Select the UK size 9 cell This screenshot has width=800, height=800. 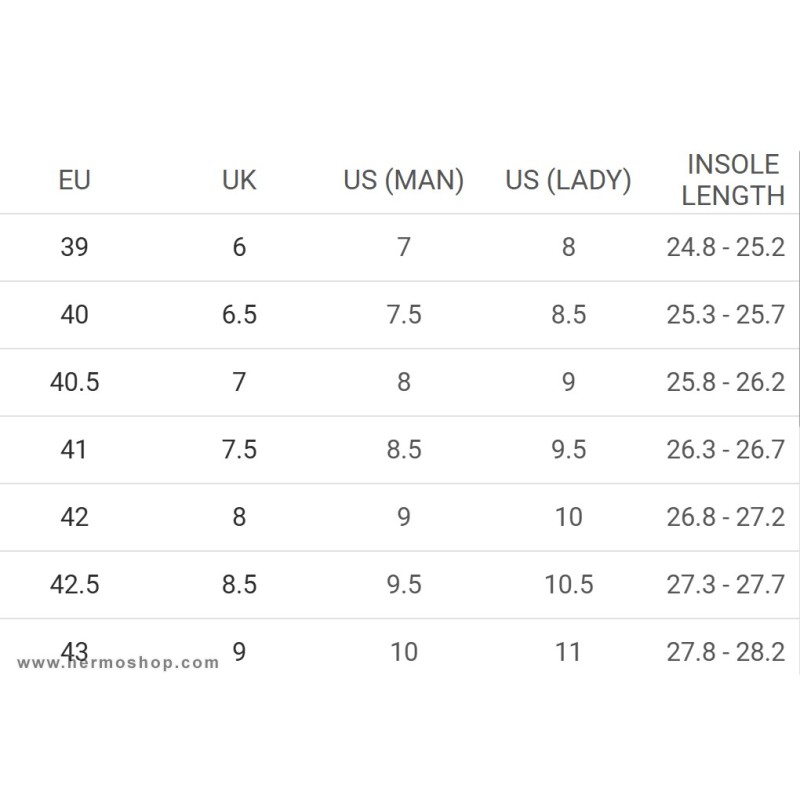click(239, 652)
